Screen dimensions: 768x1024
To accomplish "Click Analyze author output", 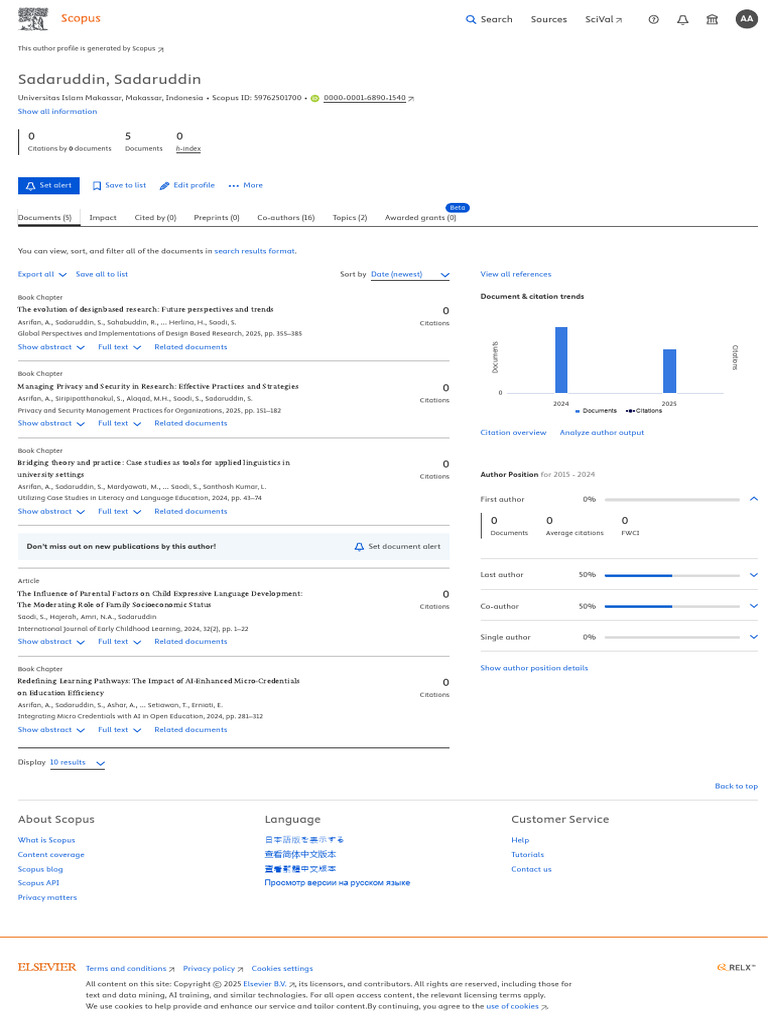I will tap(601, 433).
